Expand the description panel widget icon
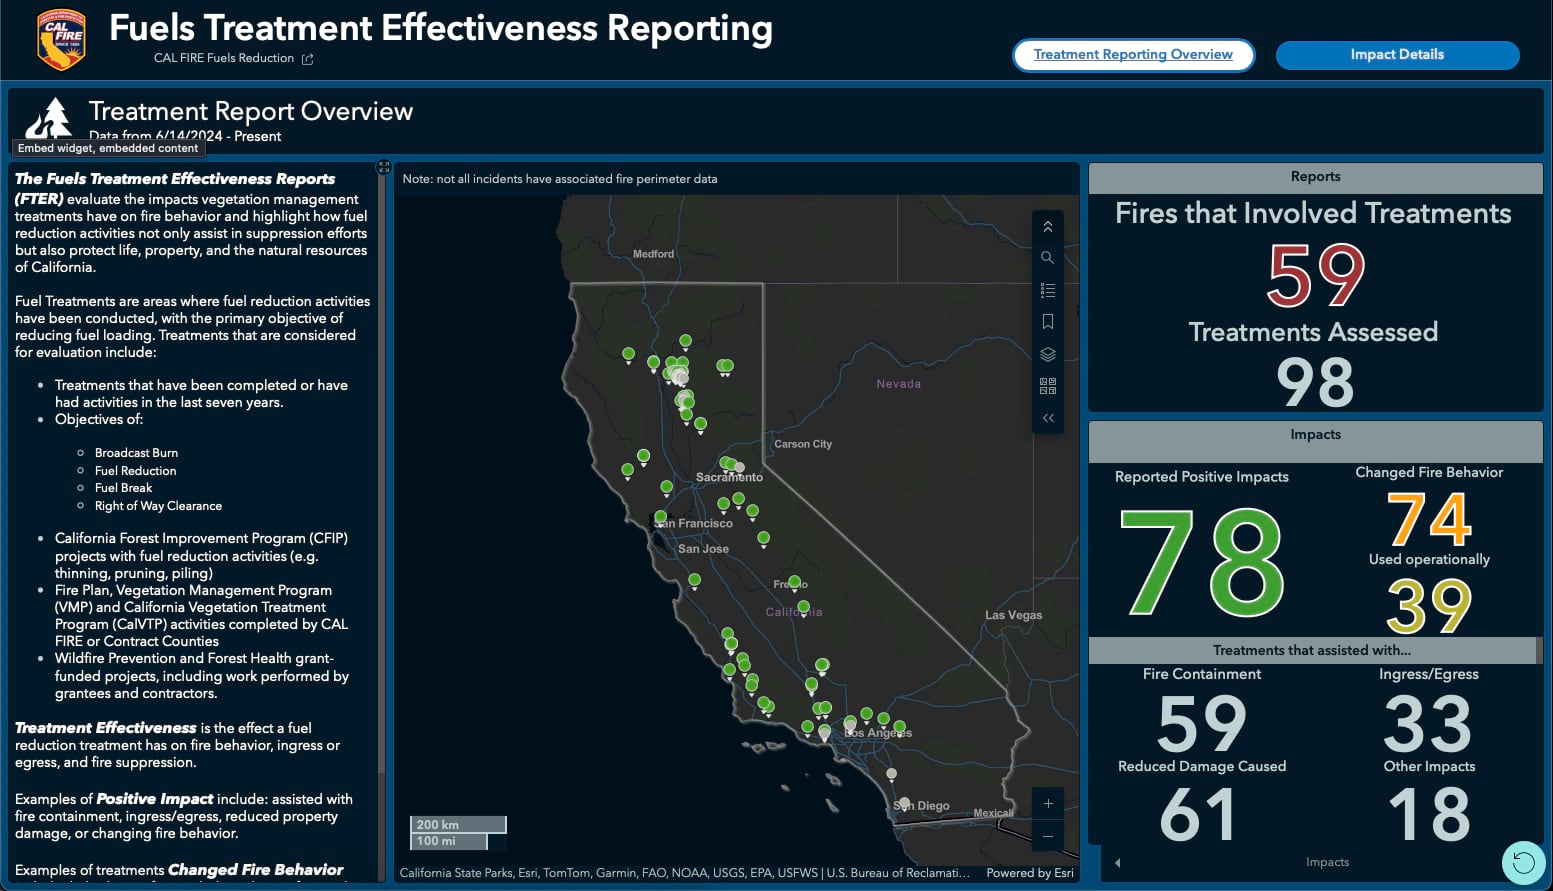This screenshot has width=1553, height=891. [x=383, y=167]
